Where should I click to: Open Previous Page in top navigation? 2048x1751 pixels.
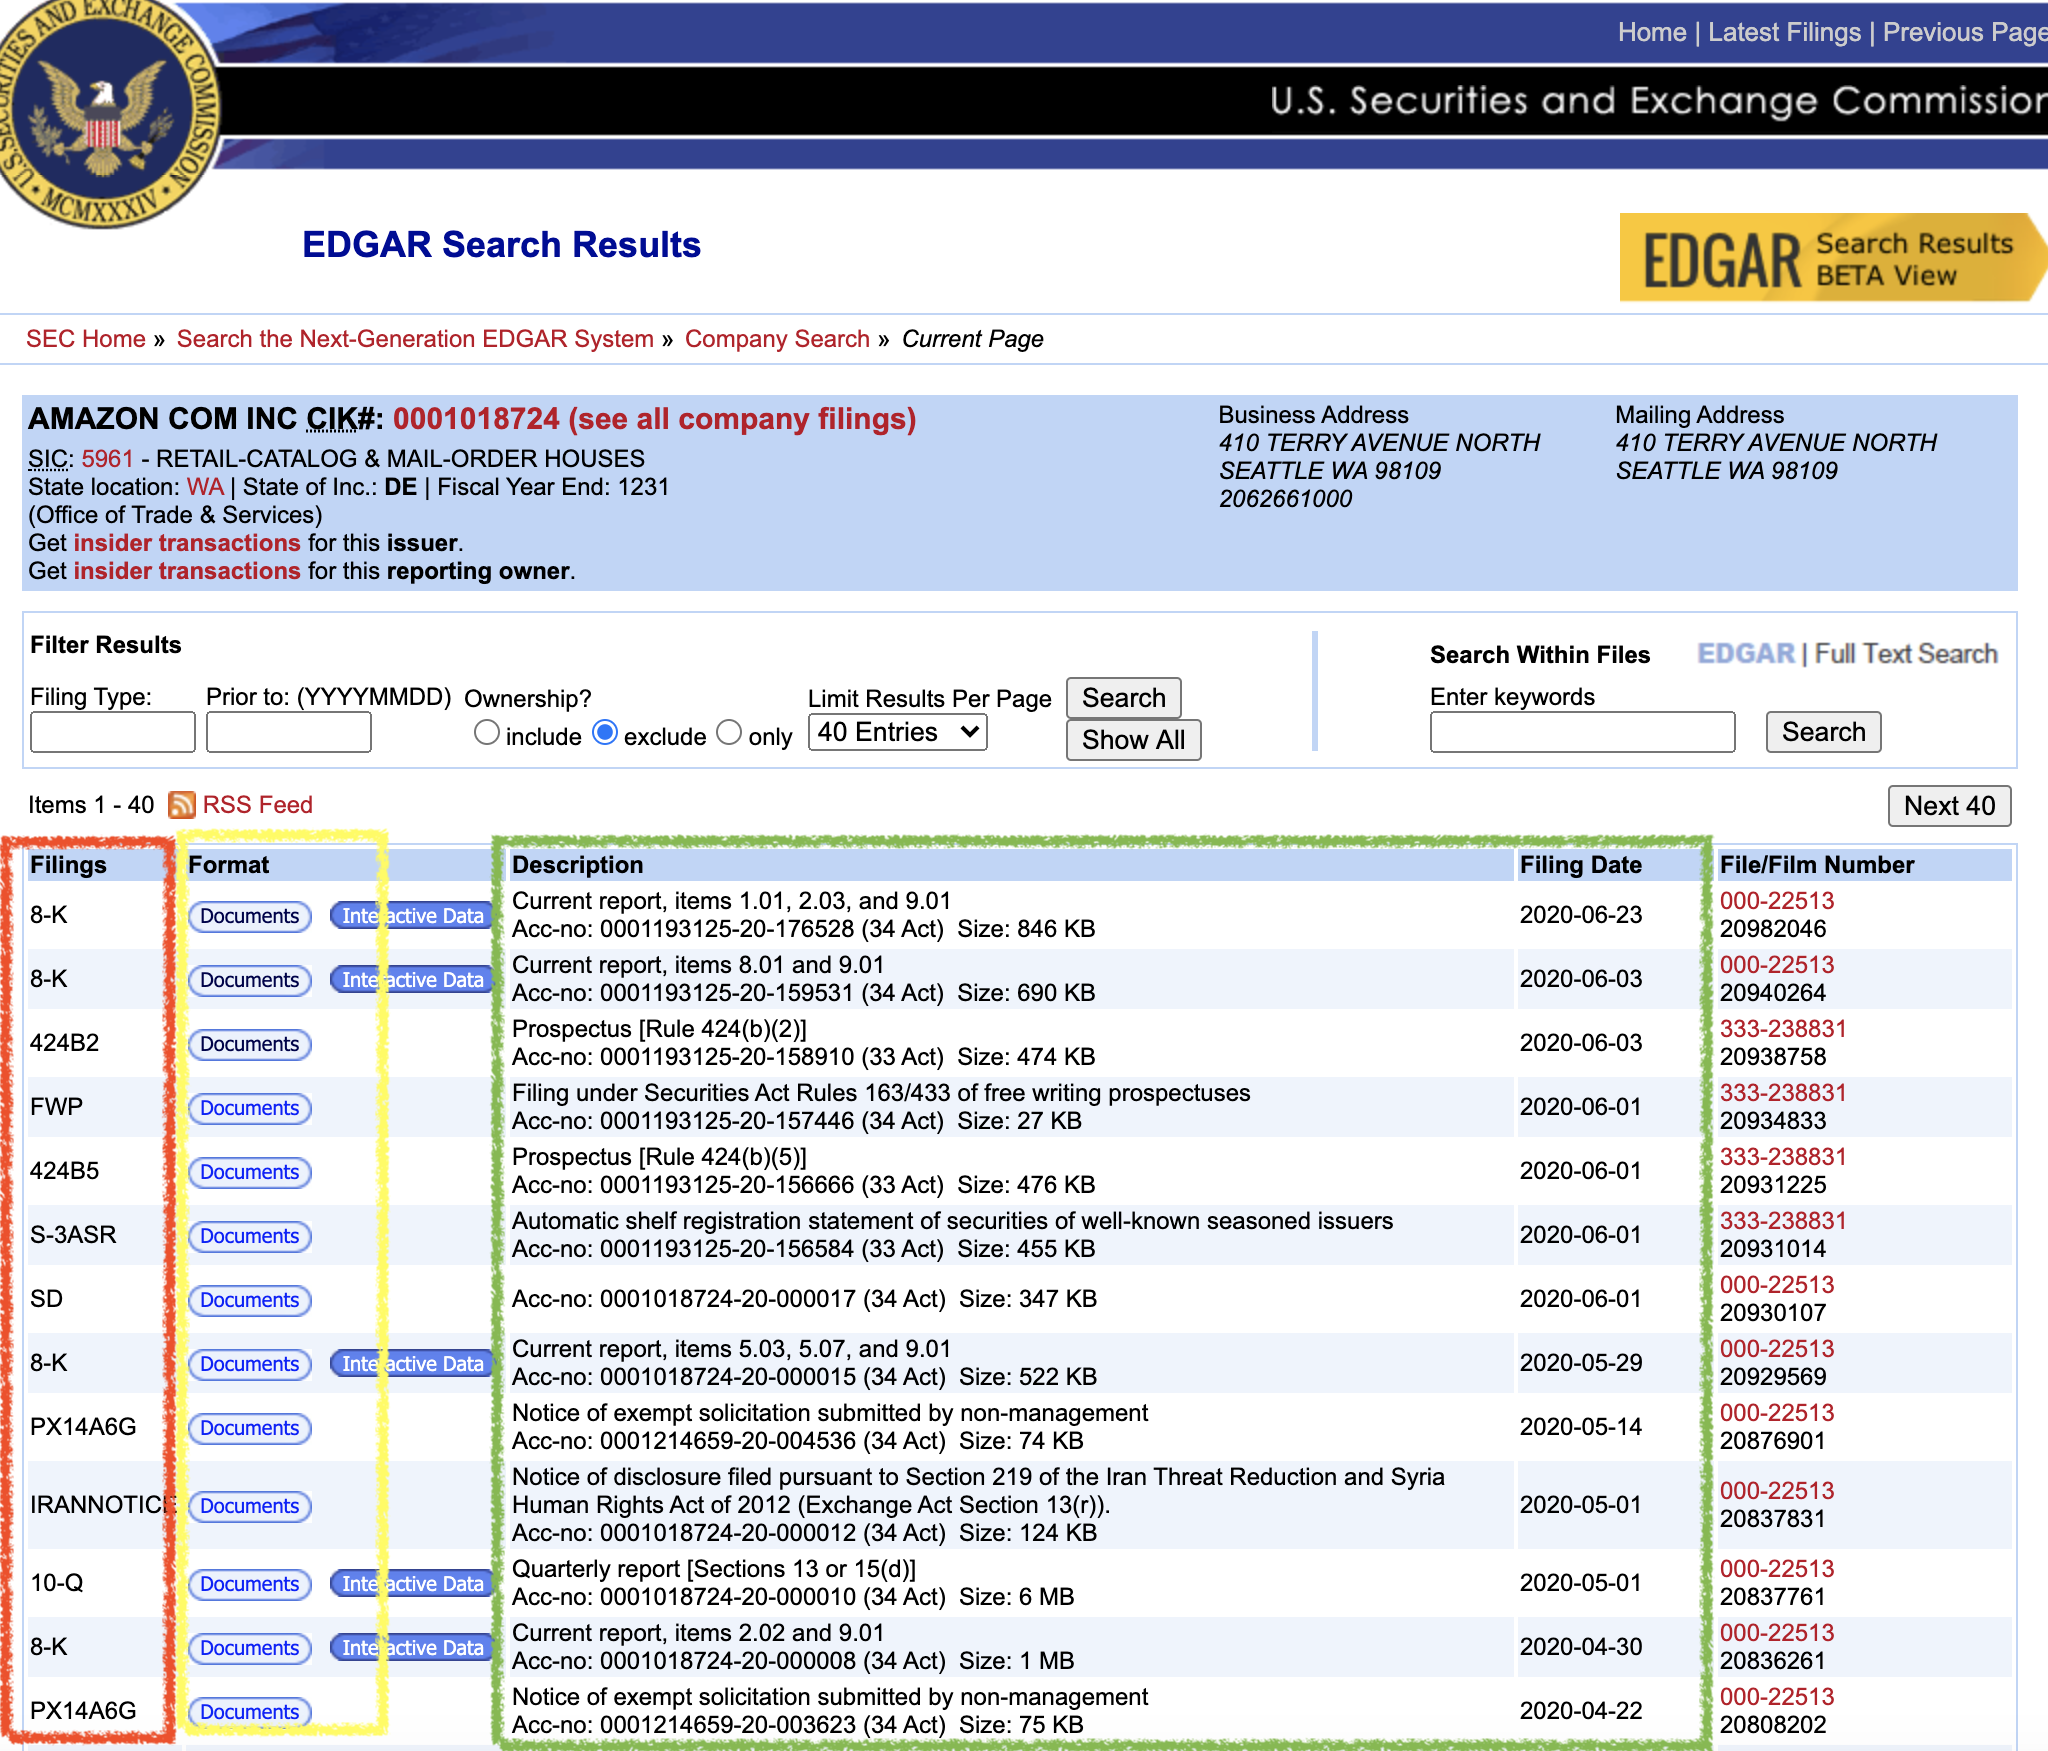point(1964,32)
